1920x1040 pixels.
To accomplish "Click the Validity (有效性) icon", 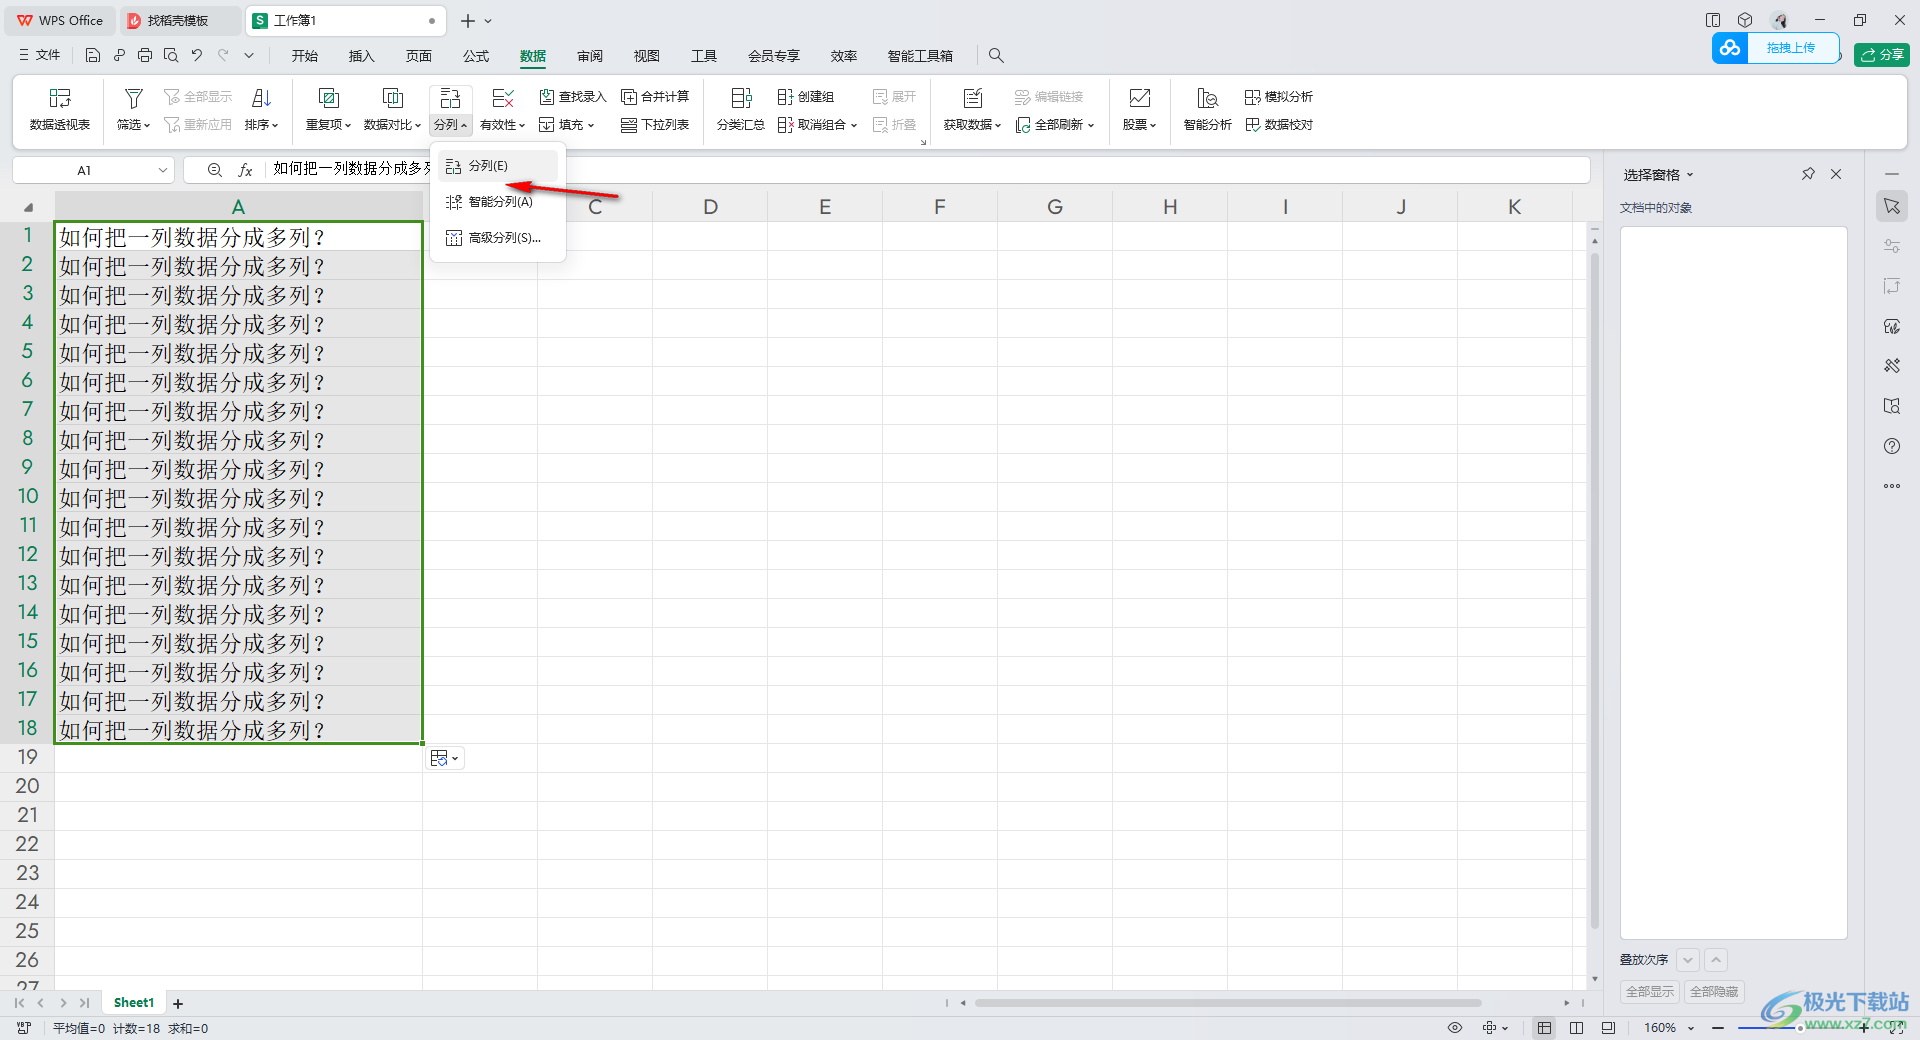I will pyautogui.click(x=503, y=98).
